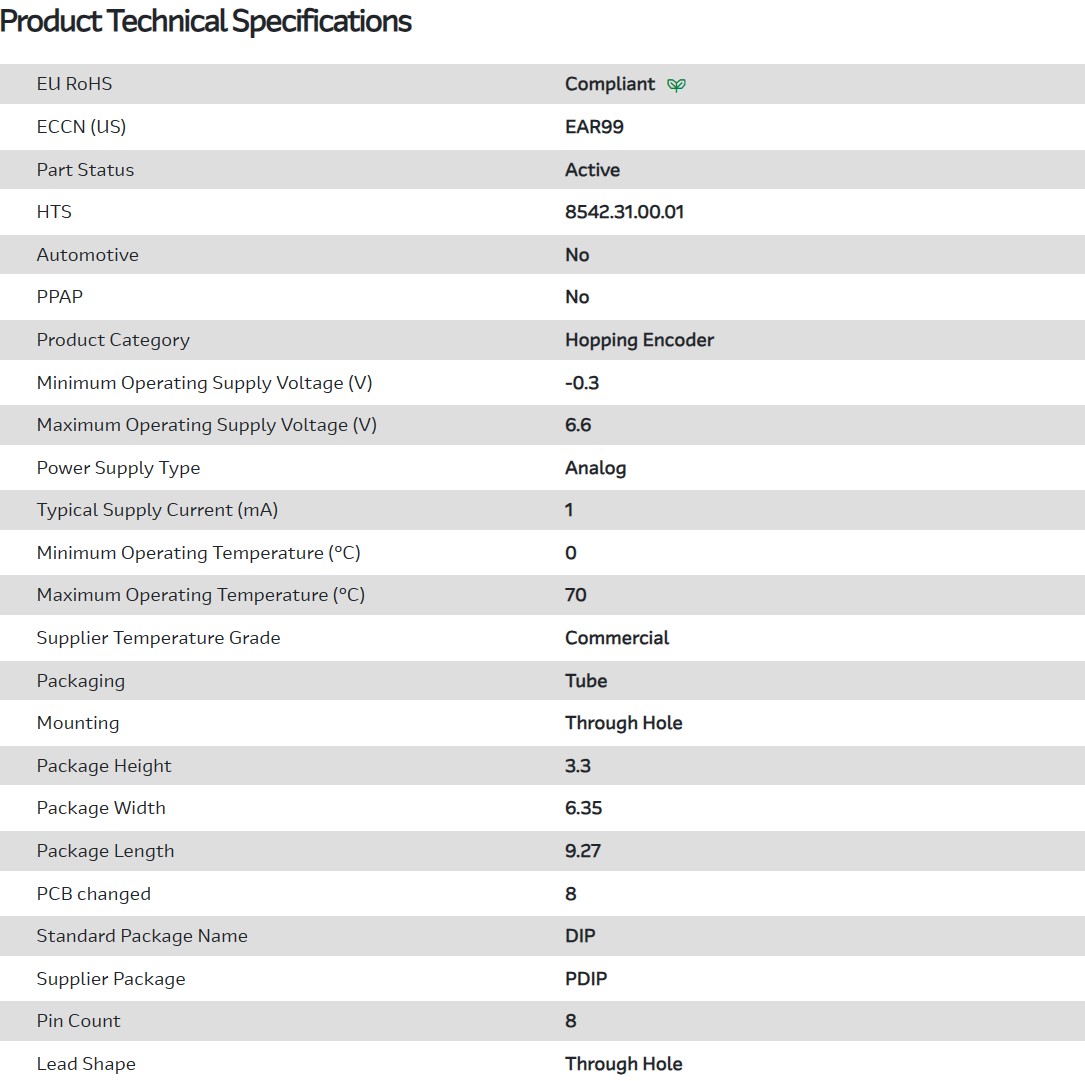Screen dimensions: 1085x1081
Task: Click the Power Supply Type row label
Action: [x=118, y=468]
